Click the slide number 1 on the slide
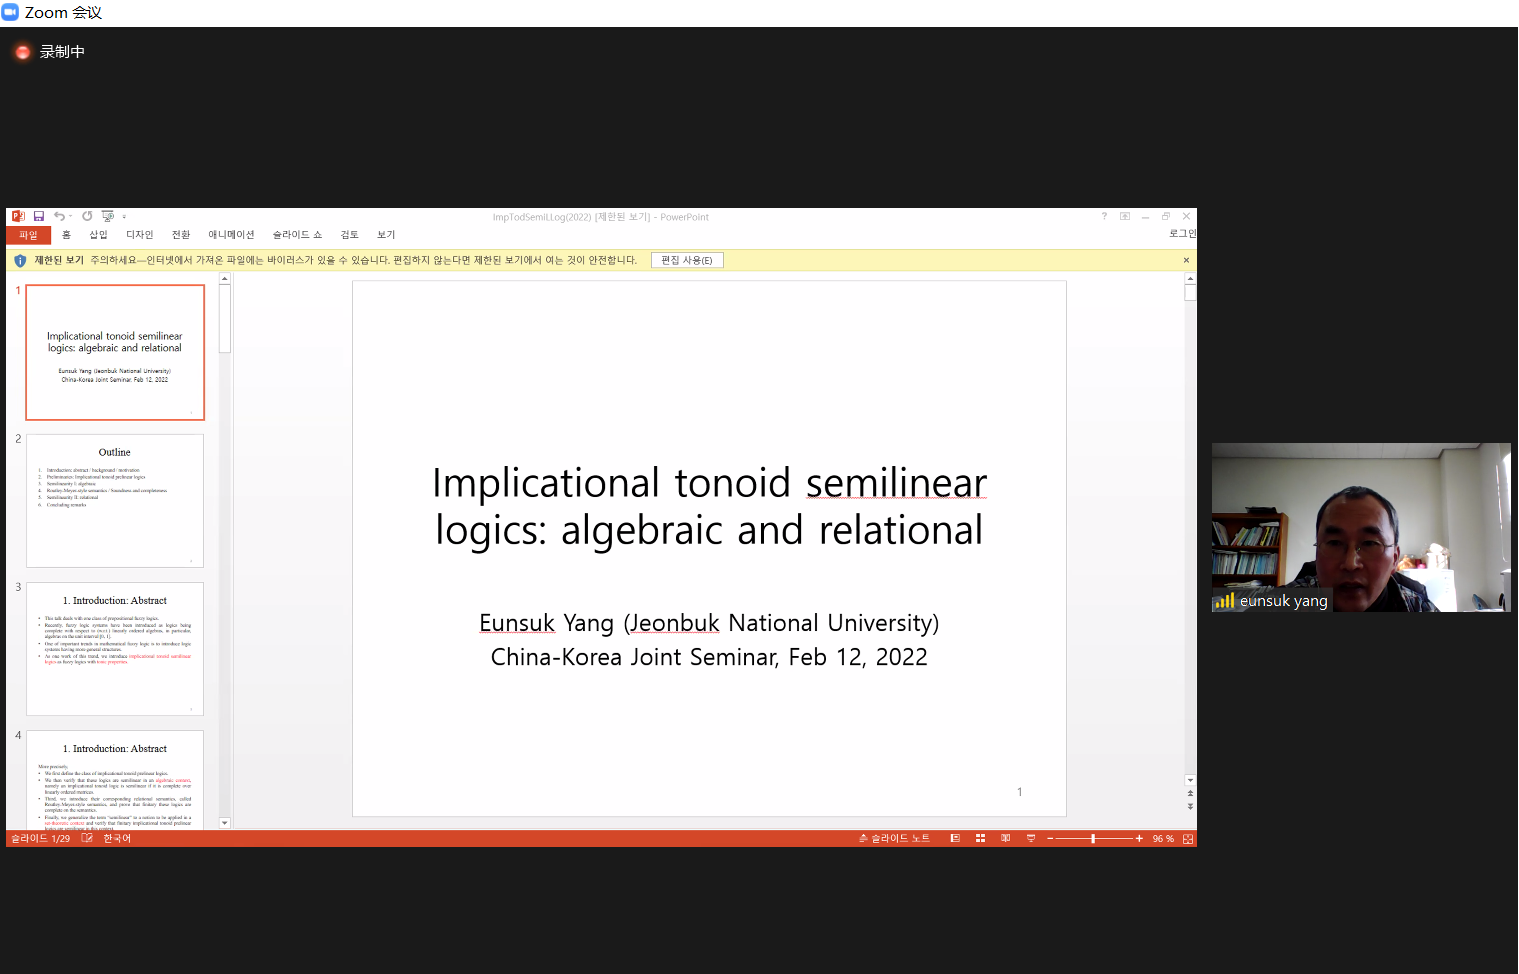Screen dimensions: 1519x974 (1020, 792)
